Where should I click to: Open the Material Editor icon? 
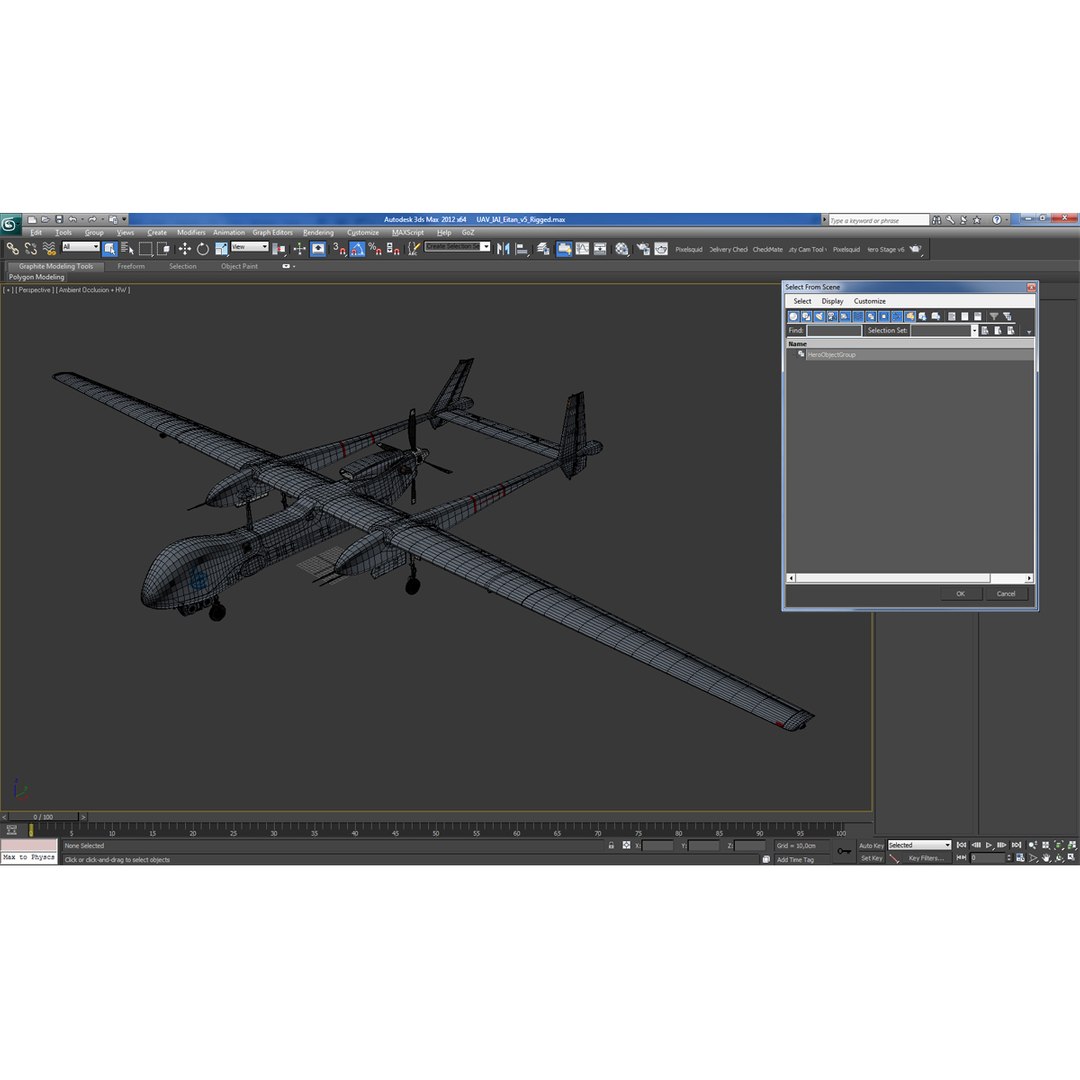click(622, 249)
